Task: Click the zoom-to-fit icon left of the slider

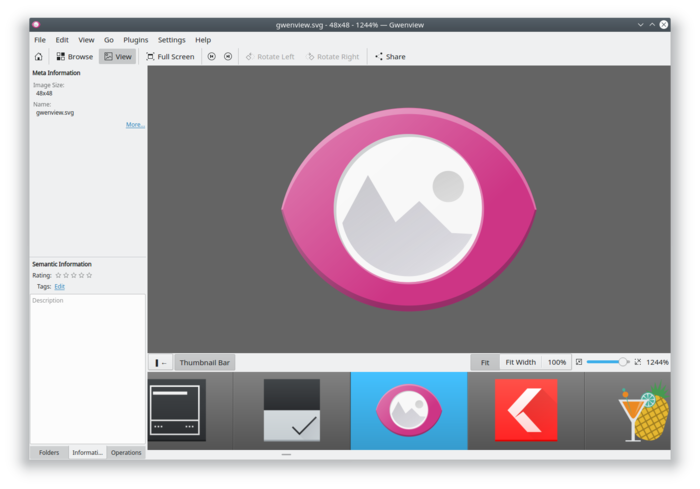Action: [x=578, y=362]
